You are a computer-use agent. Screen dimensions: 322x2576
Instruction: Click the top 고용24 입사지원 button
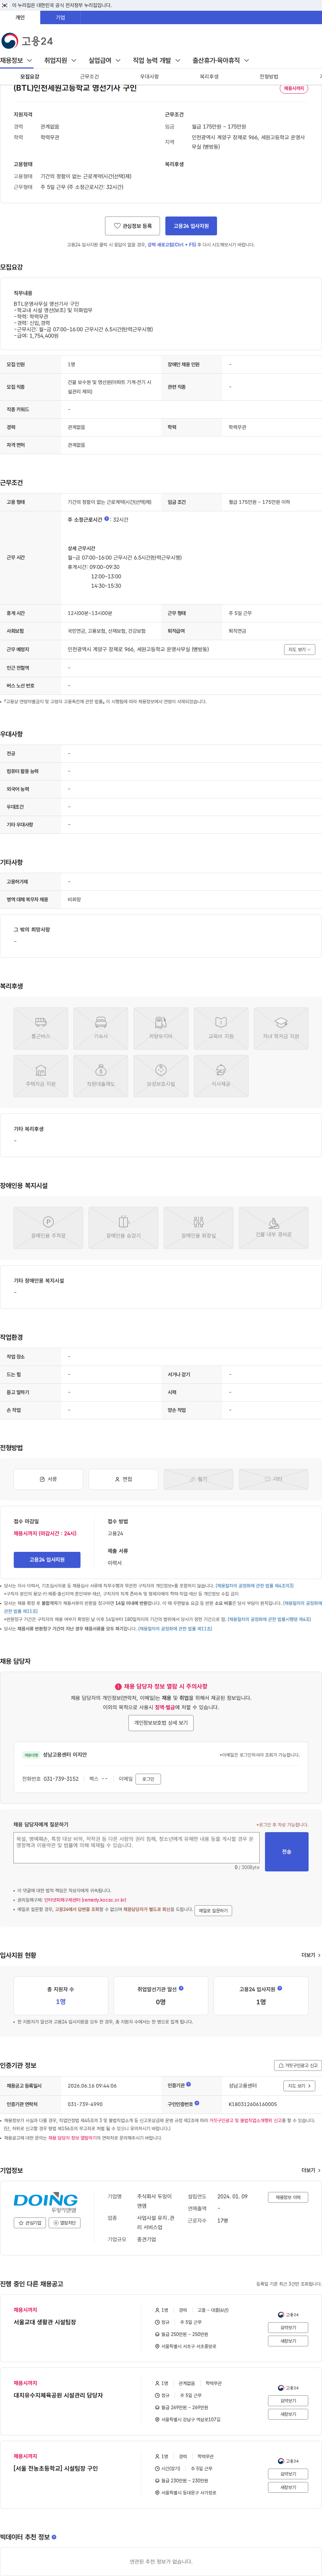point(191,226)
